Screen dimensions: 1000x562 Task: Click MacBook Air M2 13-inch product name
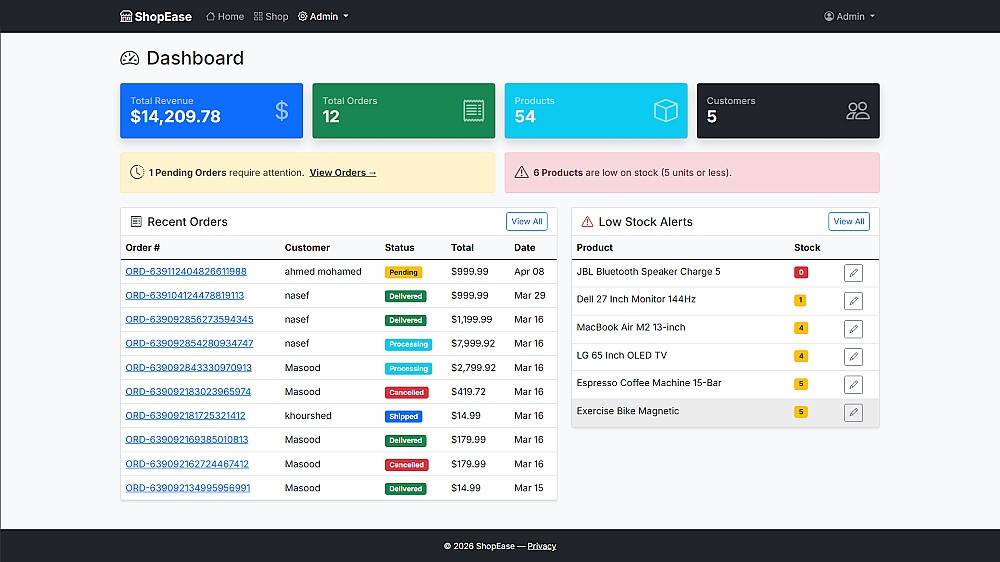pyautogui.click(x=631, y=327)
